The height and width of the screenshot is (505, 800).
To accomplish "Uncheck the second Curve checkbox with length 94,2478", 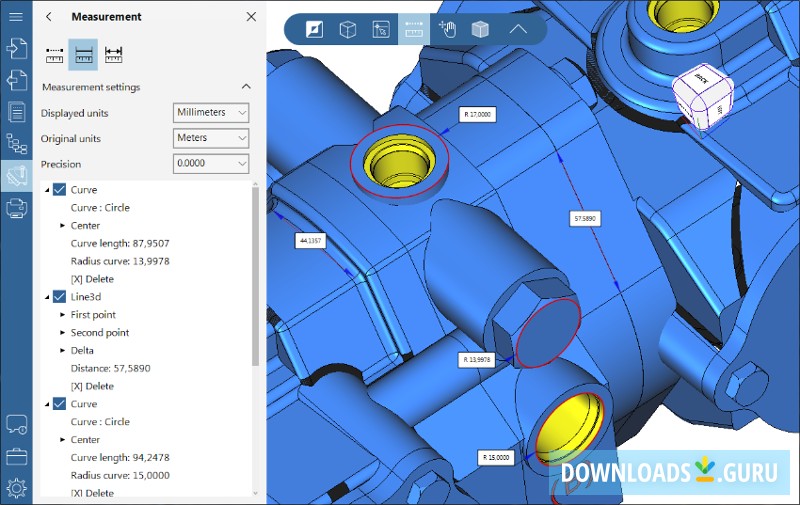I will 59,404.
